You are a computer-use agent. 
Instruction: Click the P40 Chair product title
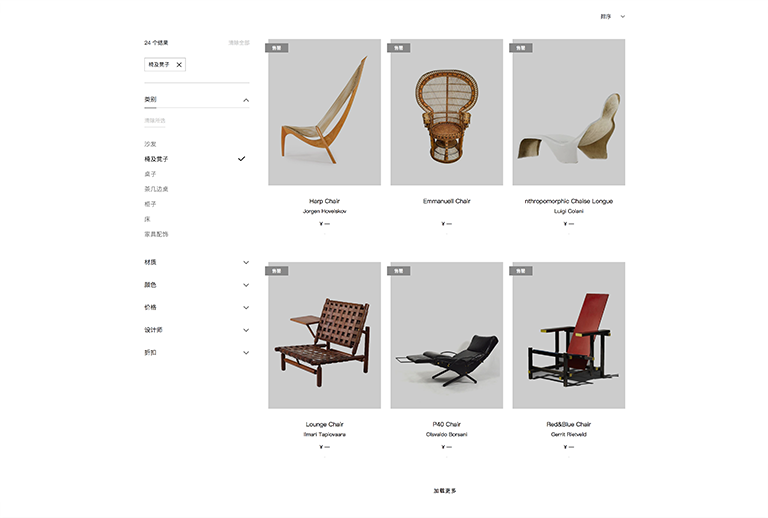(447, 424)
